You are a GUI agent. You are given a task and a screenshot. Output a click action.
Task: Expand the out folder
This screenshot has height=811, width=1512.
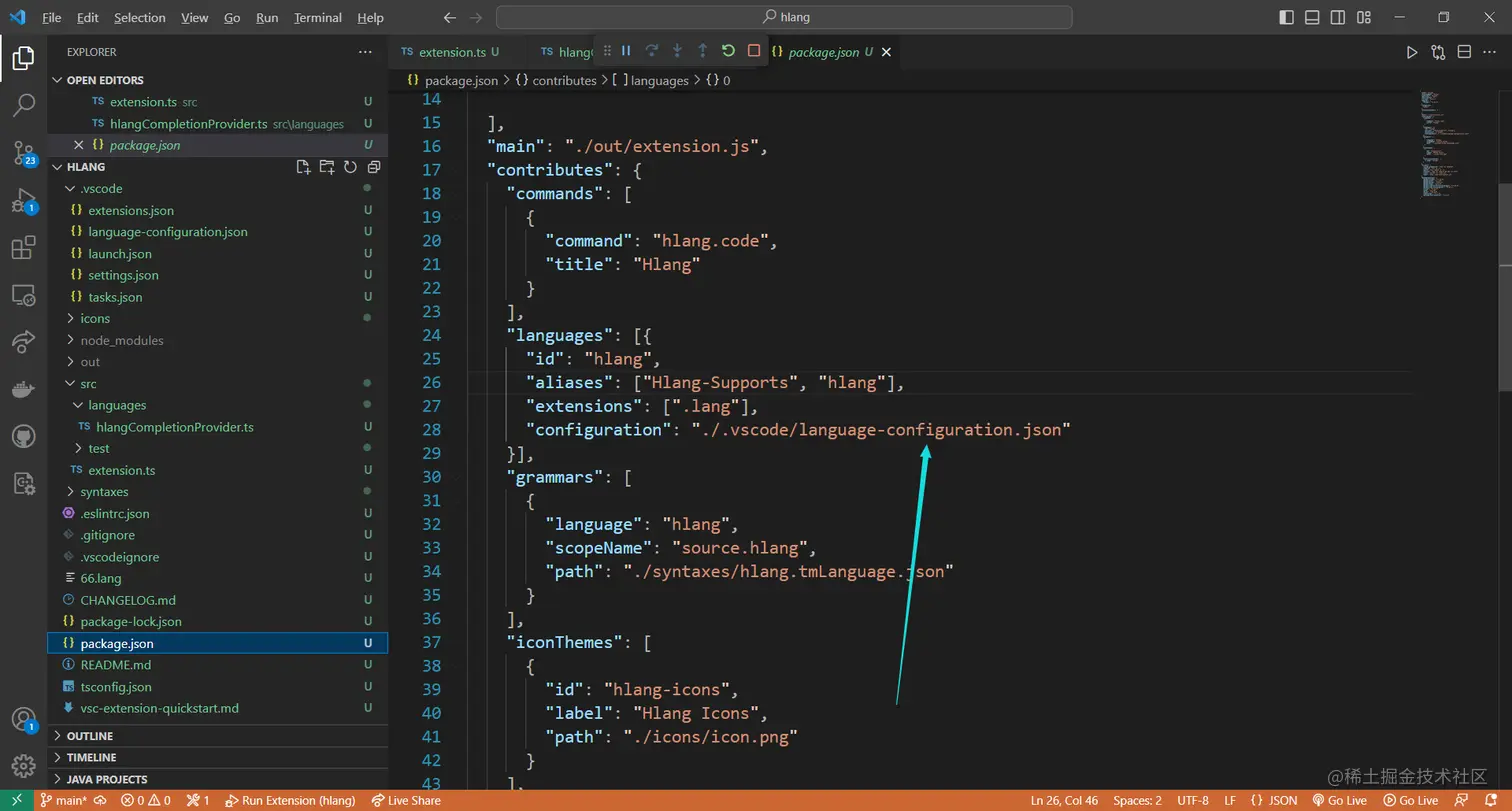(218, 362)
